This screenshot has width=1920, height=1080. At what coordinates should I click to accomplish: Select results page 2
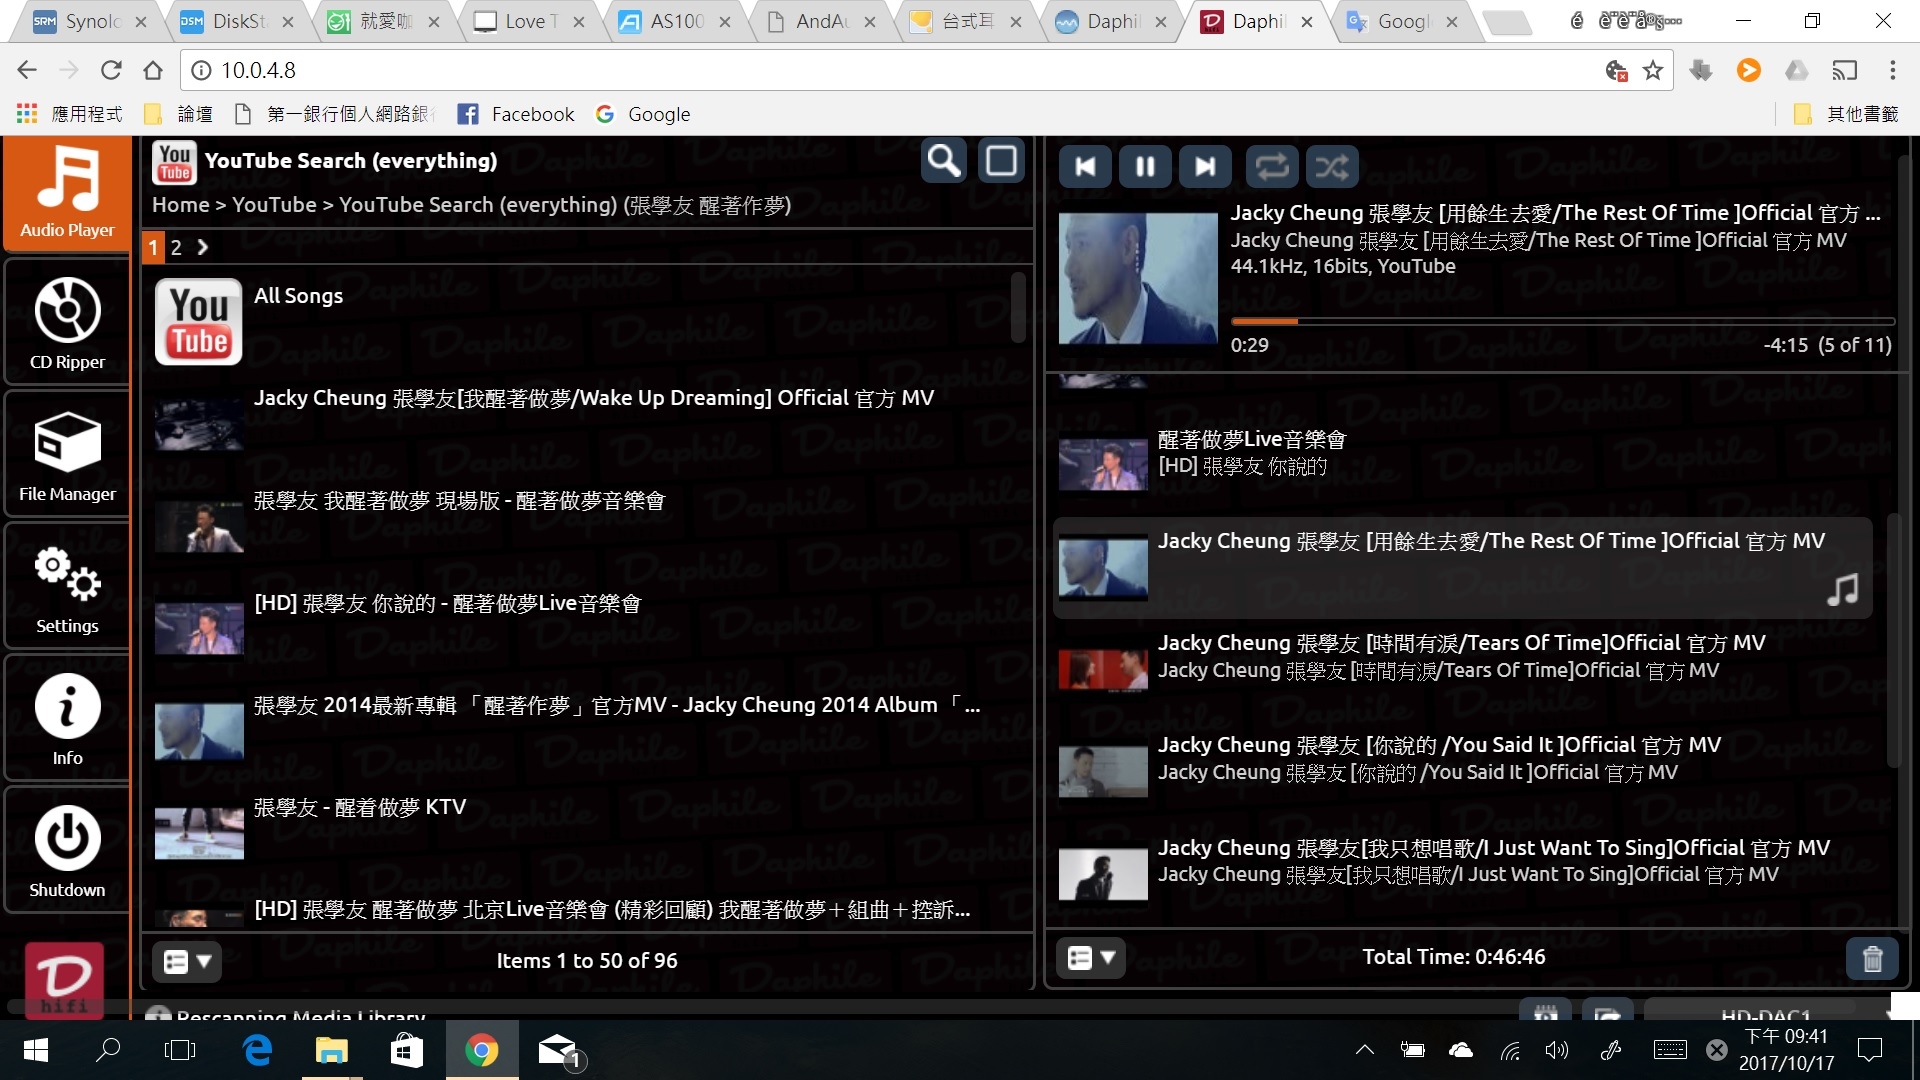[x=176, y=247]
